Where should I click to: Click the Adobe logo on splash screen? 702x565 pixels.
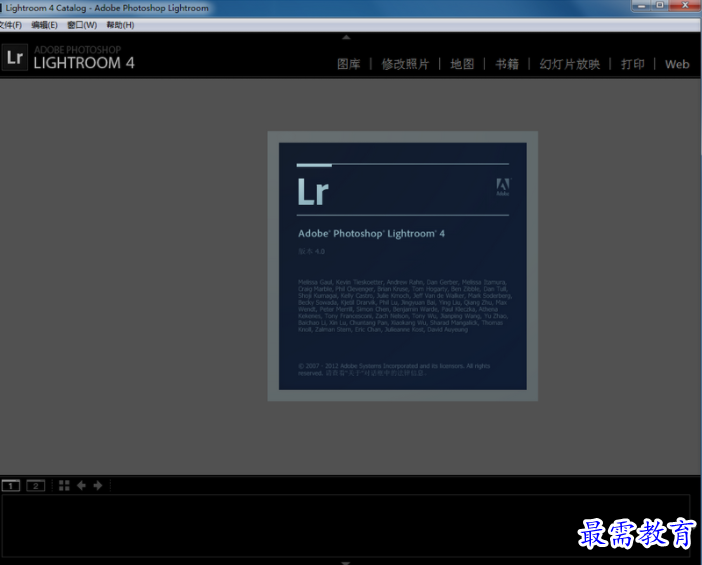(503, 187)
